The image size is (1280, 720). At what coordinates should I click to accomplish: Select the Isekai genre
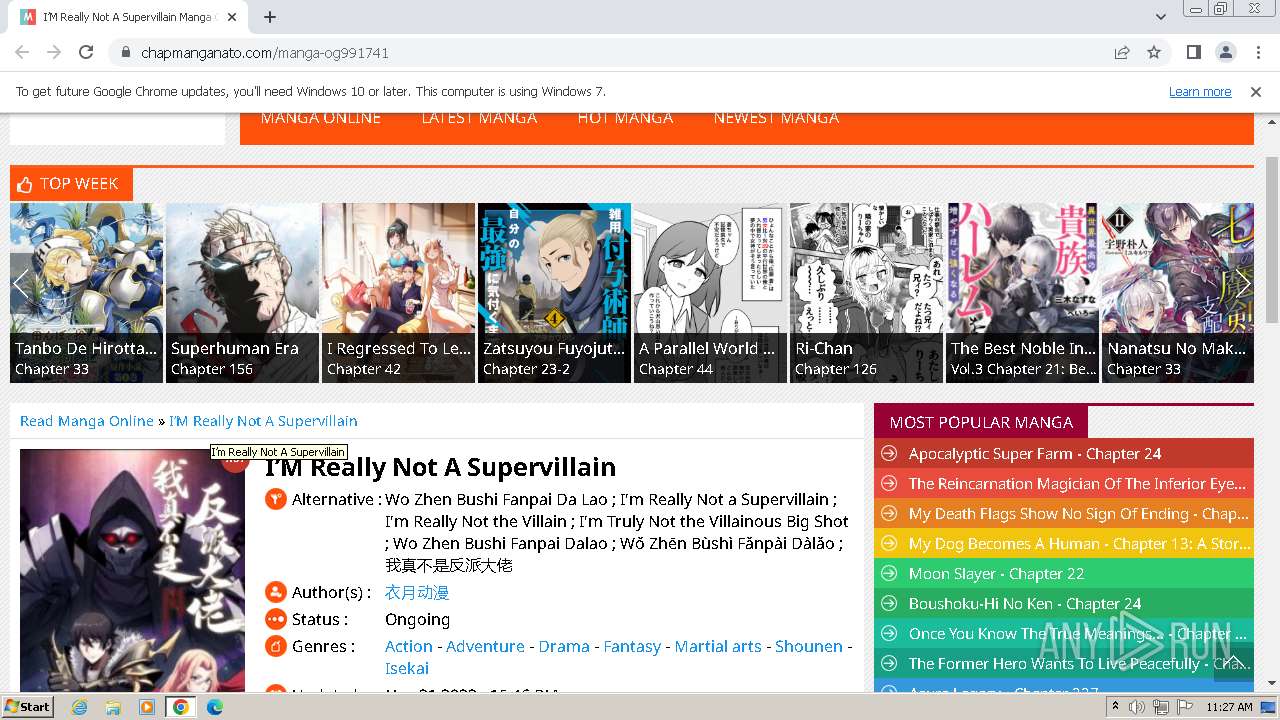coord(407,668)
